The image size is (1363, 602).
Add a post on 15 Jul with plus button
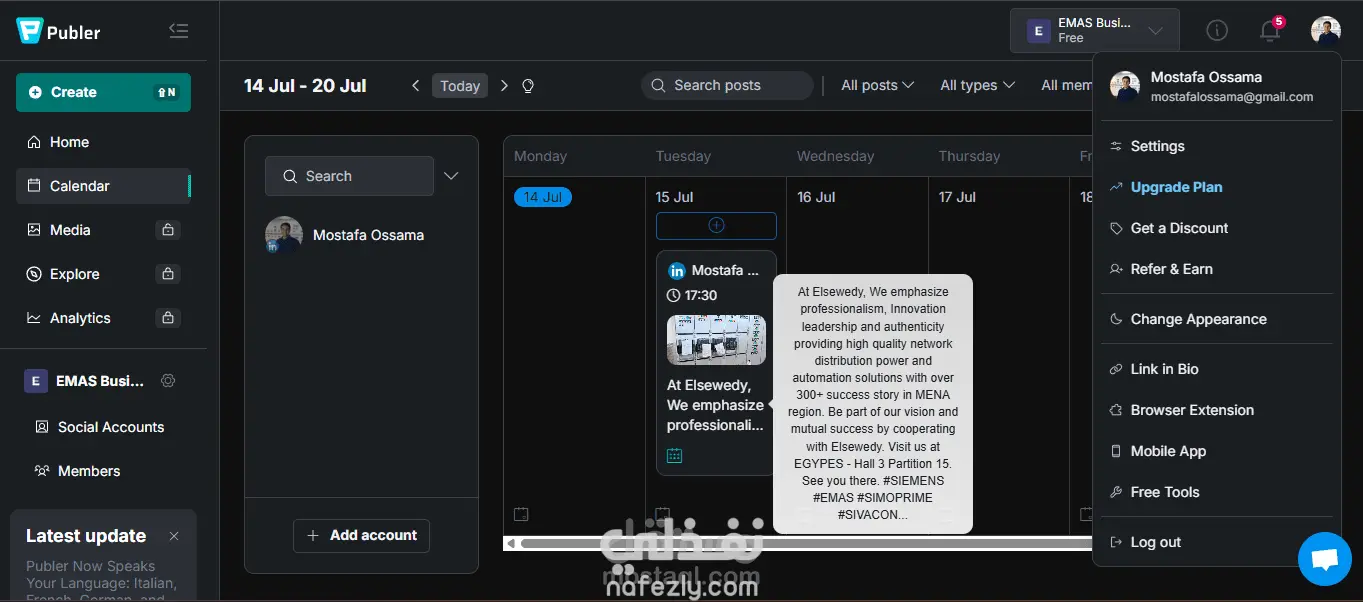[716, 225]
